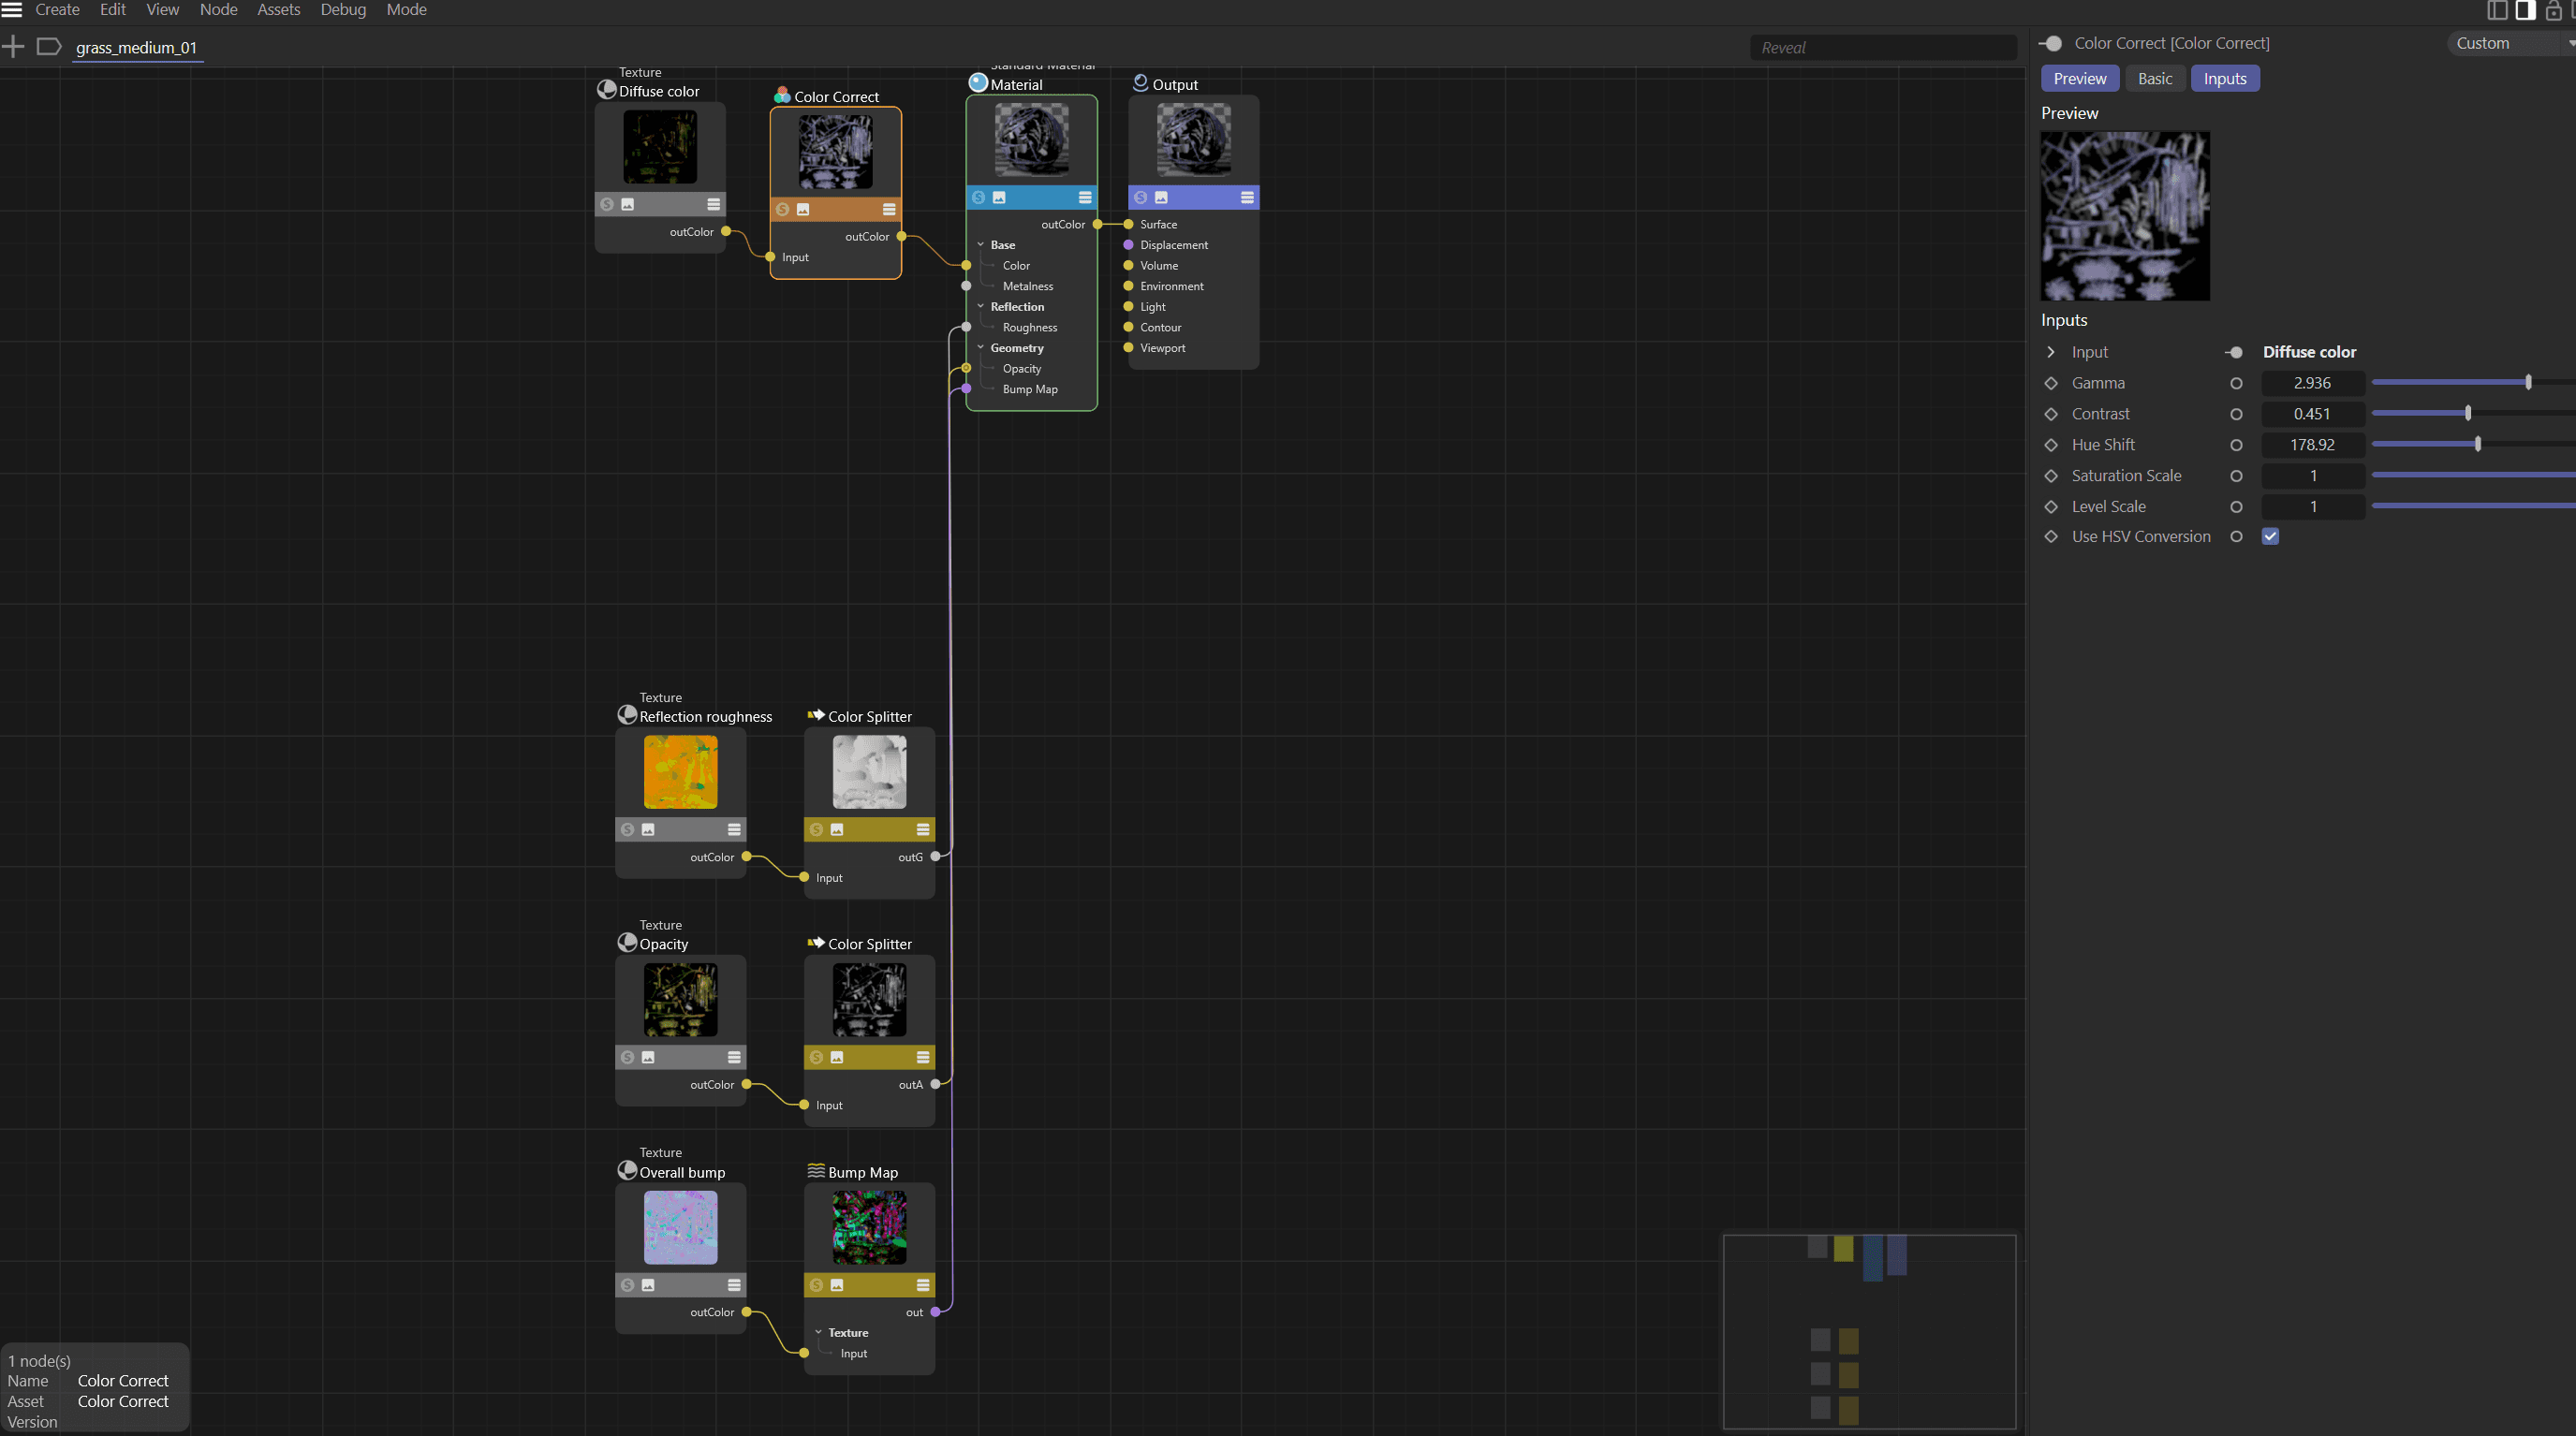Screen dimensions: 2576x1436
Task: Click Color Correct node's solo S icon
Action: pyautogui.click(x=783, y=209)
